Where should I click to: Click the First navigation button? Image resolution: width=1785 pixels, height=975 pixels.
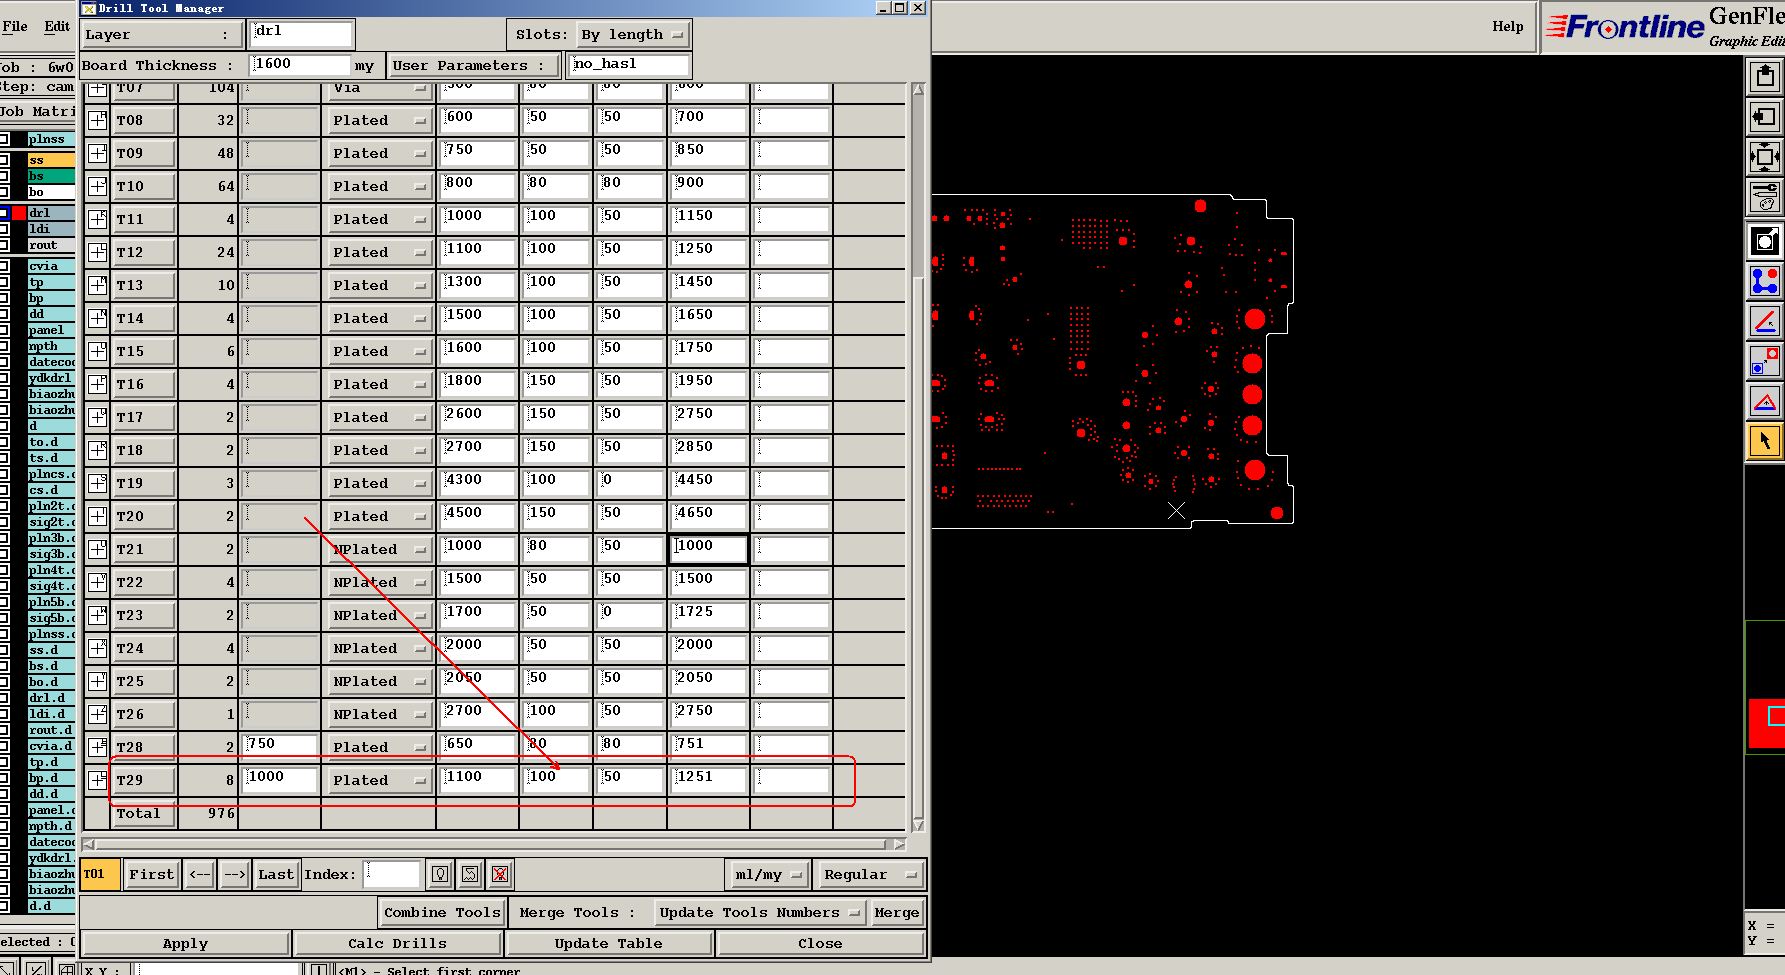pyautogui.click(x=151, y=874)
